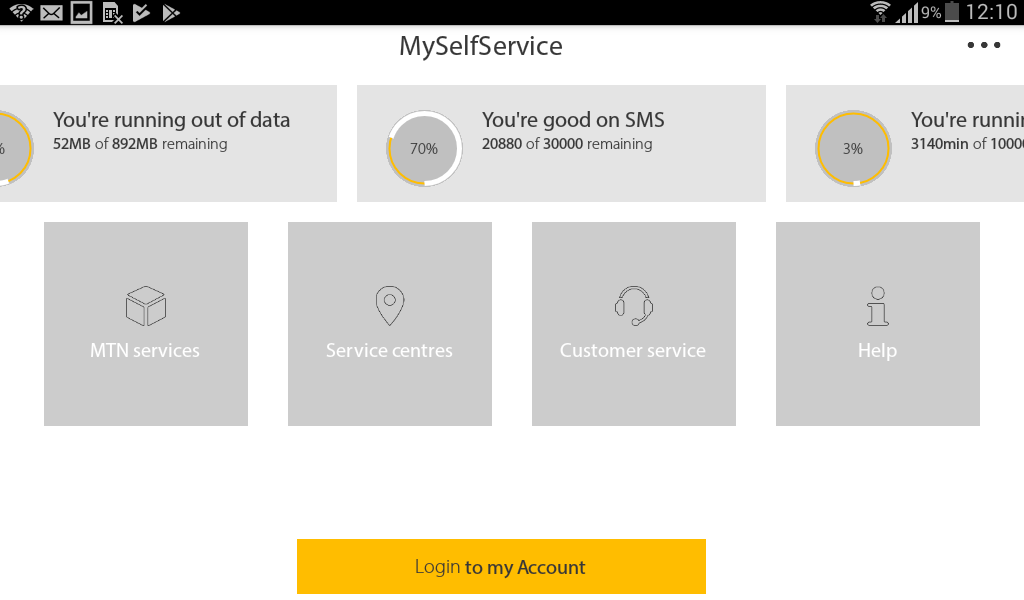
Task: Click the Customer service headset icon
Action: pos(634,306)
